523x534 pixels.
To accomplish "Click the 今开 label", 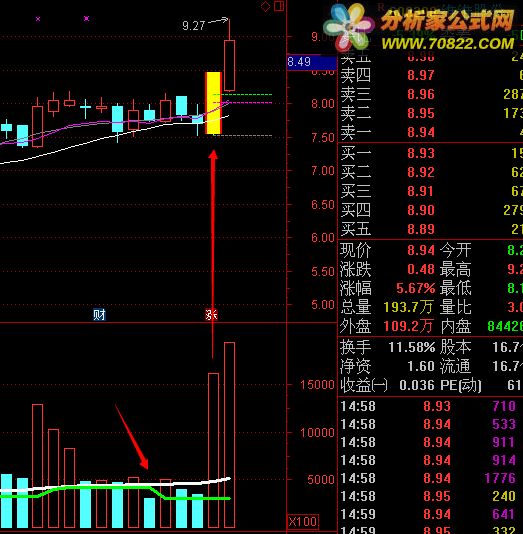I will [456, 250].
